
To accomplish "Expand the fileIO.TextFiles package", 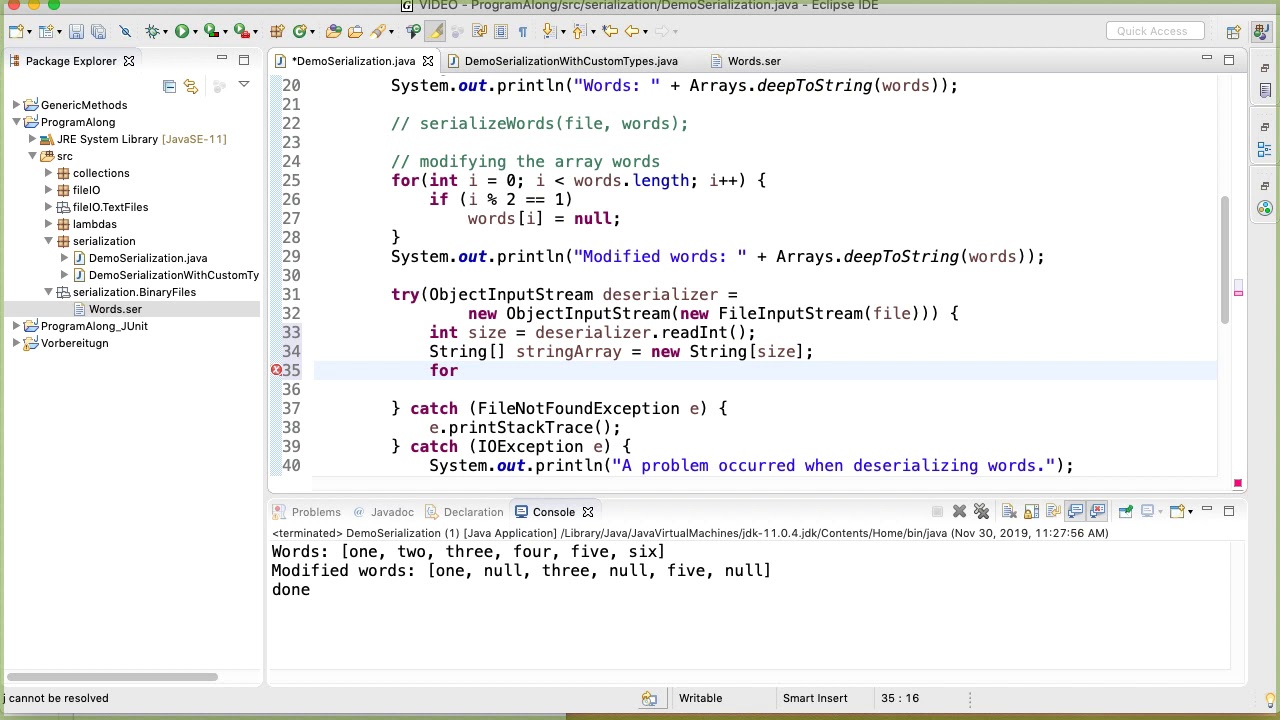I will click(48, 207).
